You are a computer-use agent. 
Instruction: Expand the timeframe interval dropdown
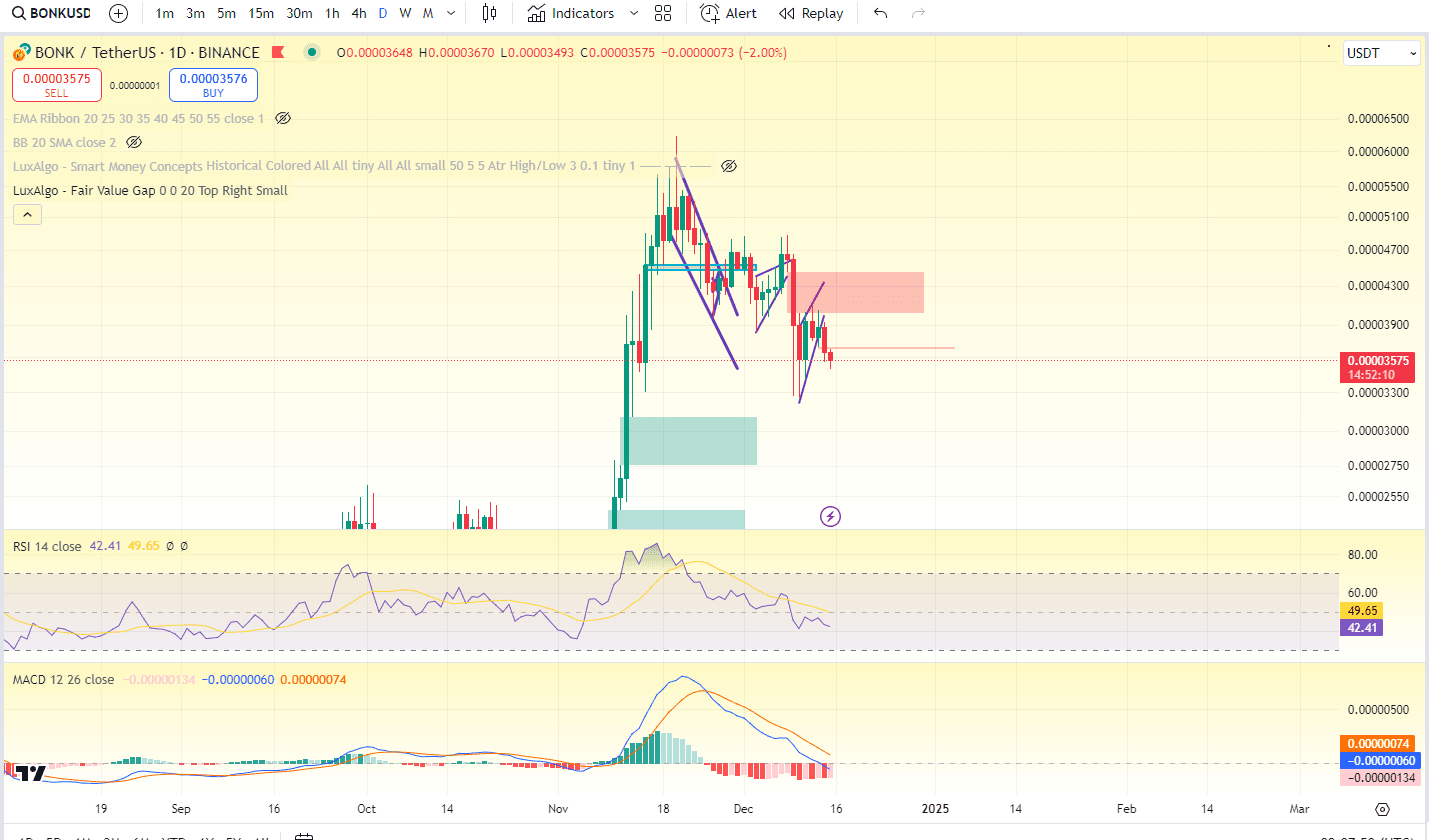(451, 13)
